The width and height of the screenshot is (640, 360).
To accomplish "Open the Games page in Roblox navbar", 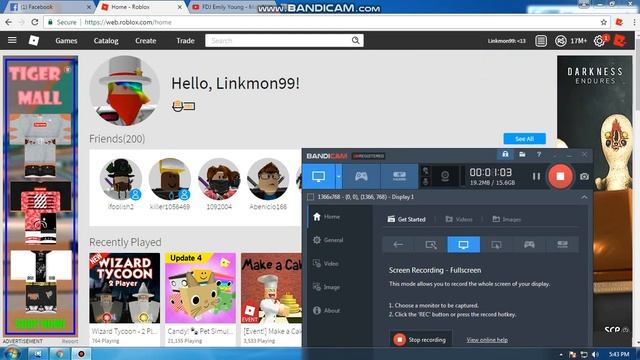I will click(66, 41).
